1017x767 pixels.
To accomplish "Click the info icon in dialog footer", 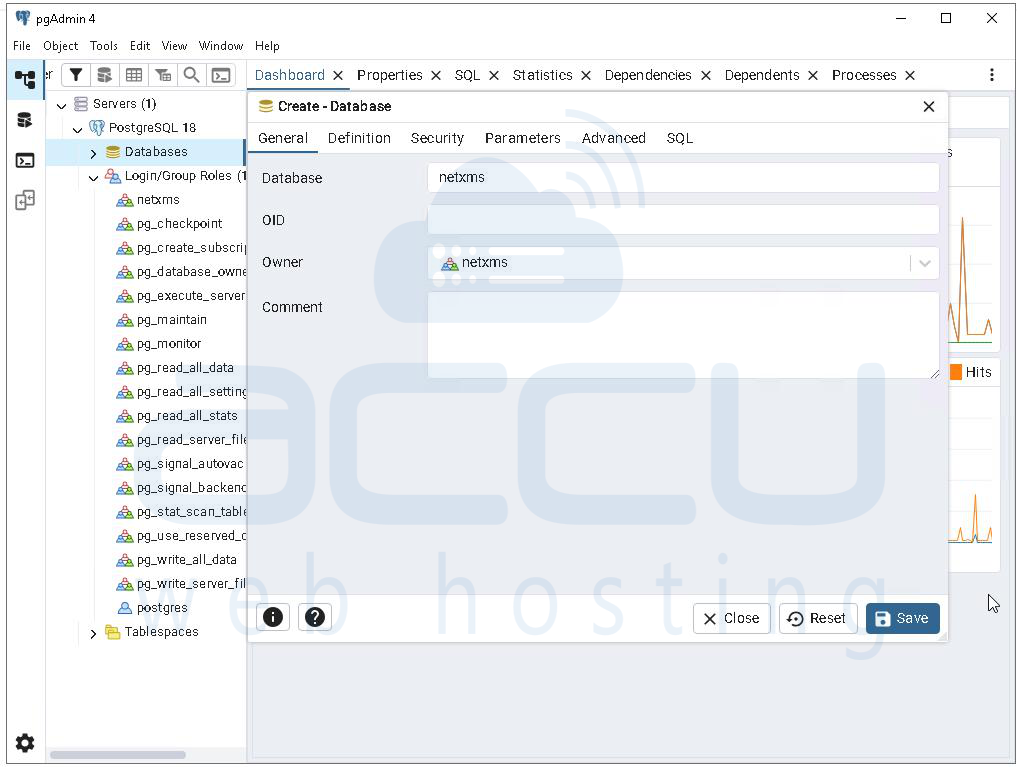I will [273, 617].
